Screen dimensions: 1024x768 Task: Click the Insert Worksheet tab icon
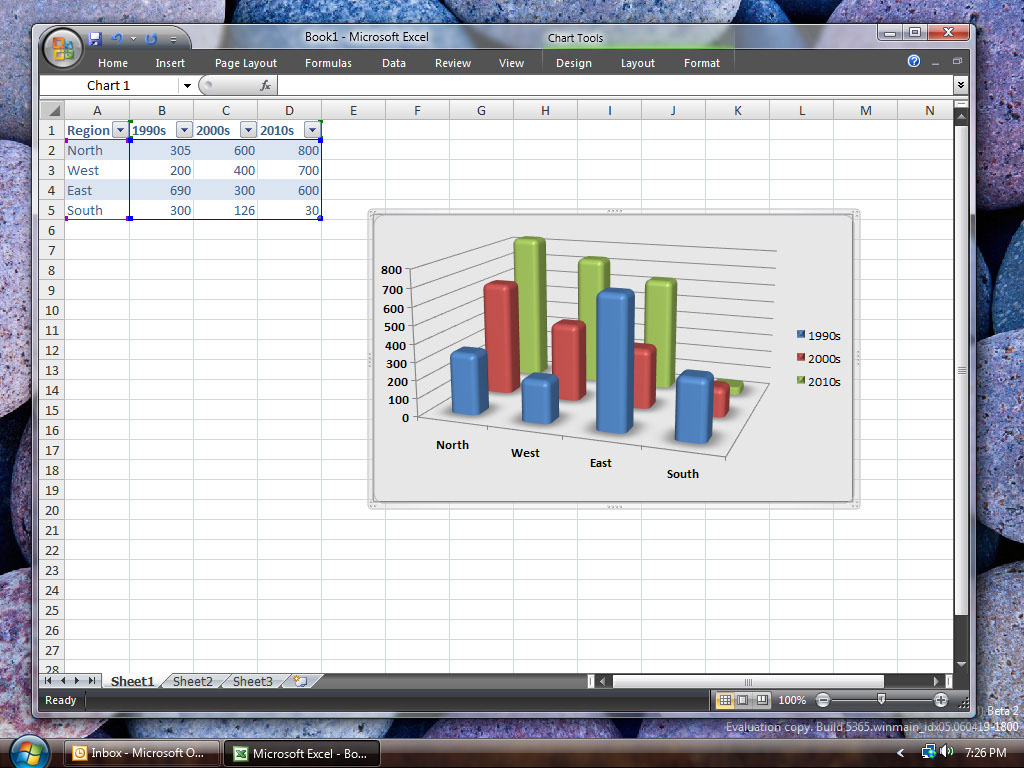(x=300, y=681)
